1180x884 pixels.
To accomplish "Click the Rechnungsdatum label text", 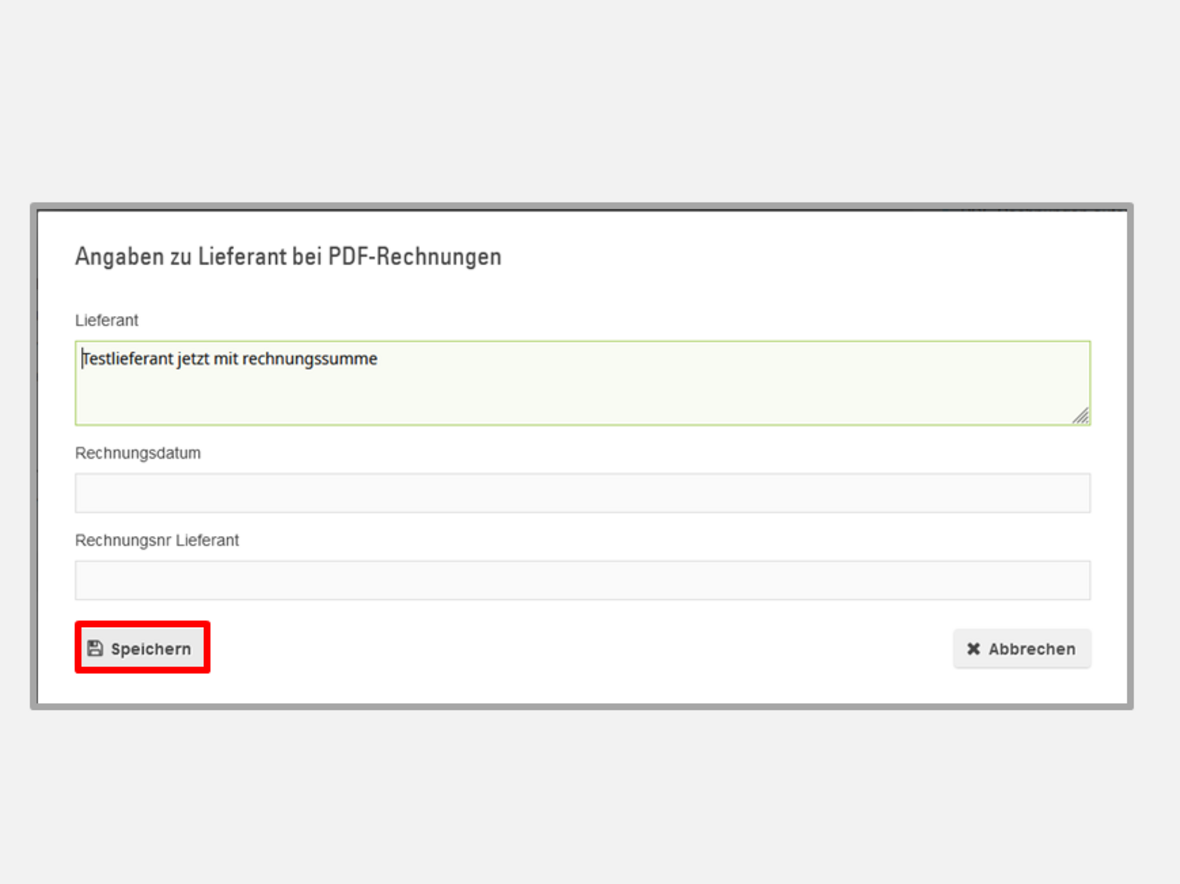I will pyautogui.click(x=137, y=453).
